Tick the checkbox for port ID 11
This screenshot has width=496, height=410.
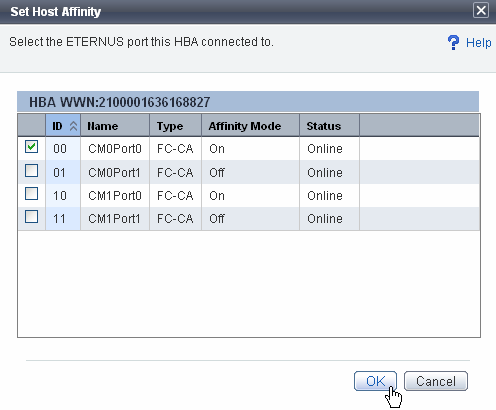point(31,217)
